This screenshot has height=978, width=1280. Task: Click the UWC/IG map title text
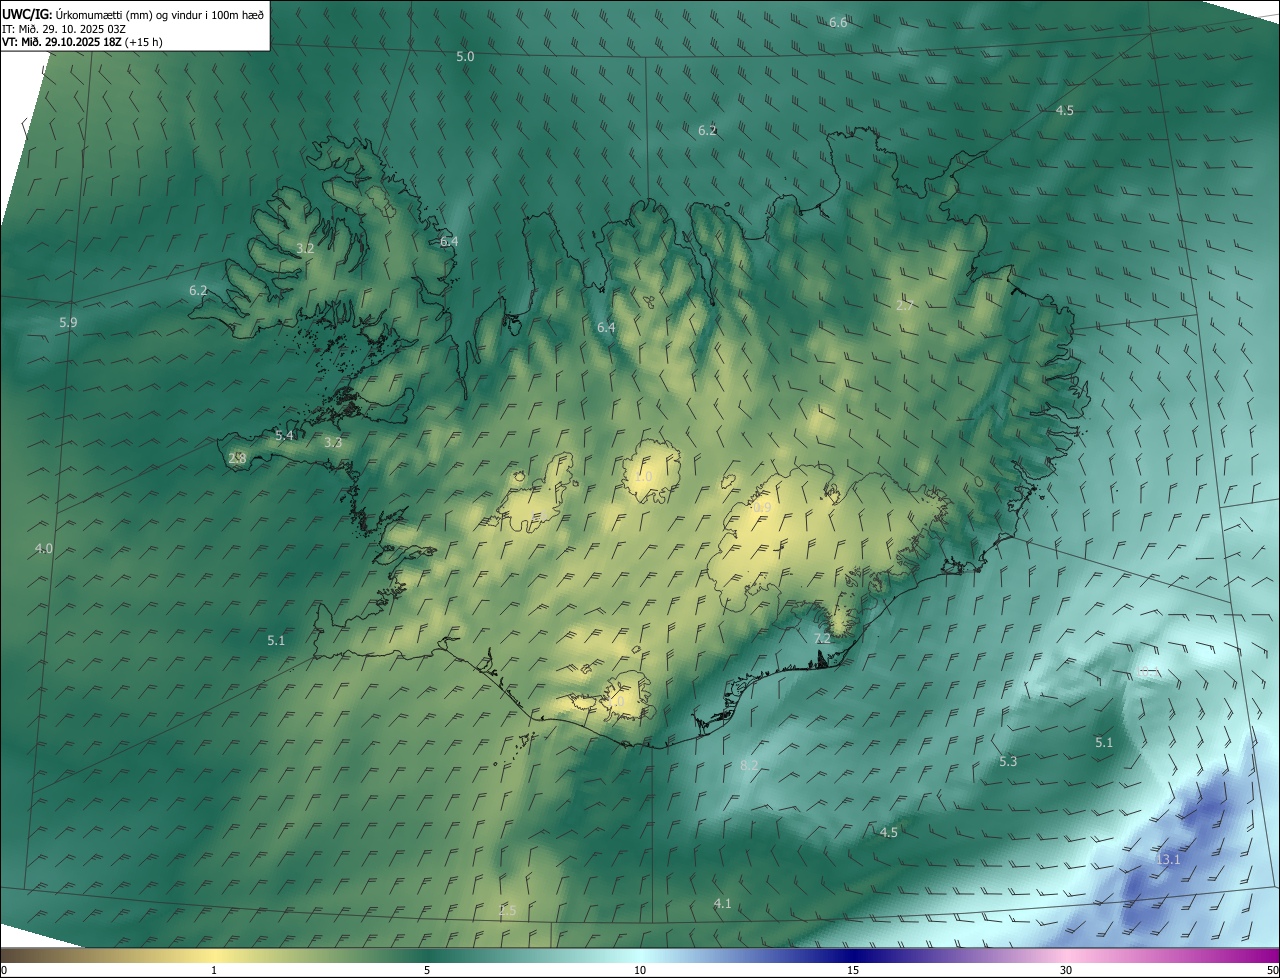pyautogui.click(x=133, y=13)
